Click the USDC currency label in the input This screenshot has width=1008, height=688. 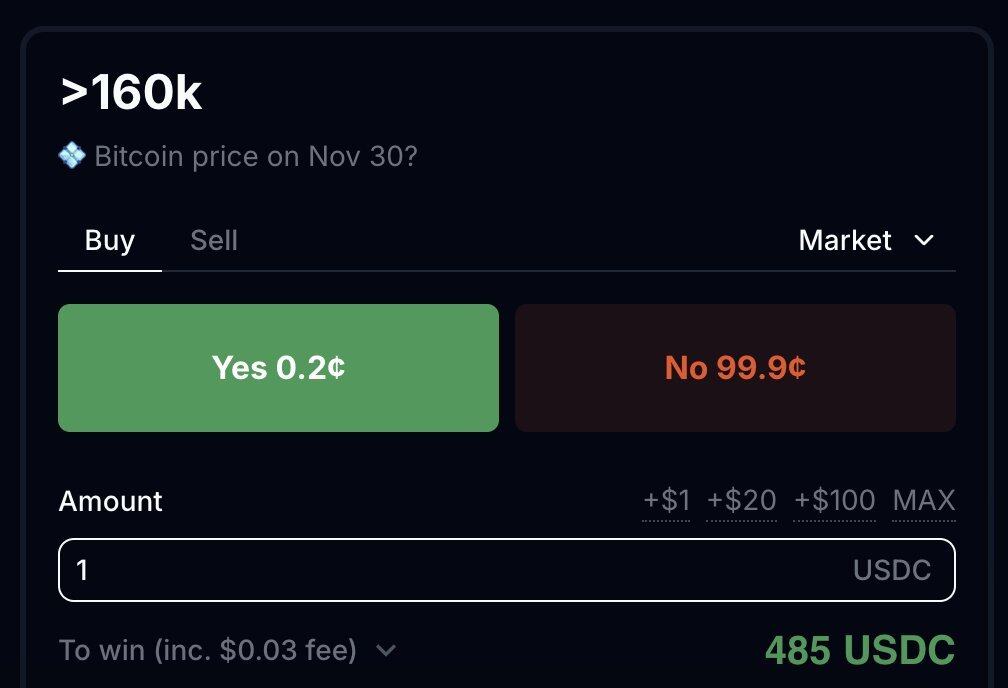click(x=892, y=570)
